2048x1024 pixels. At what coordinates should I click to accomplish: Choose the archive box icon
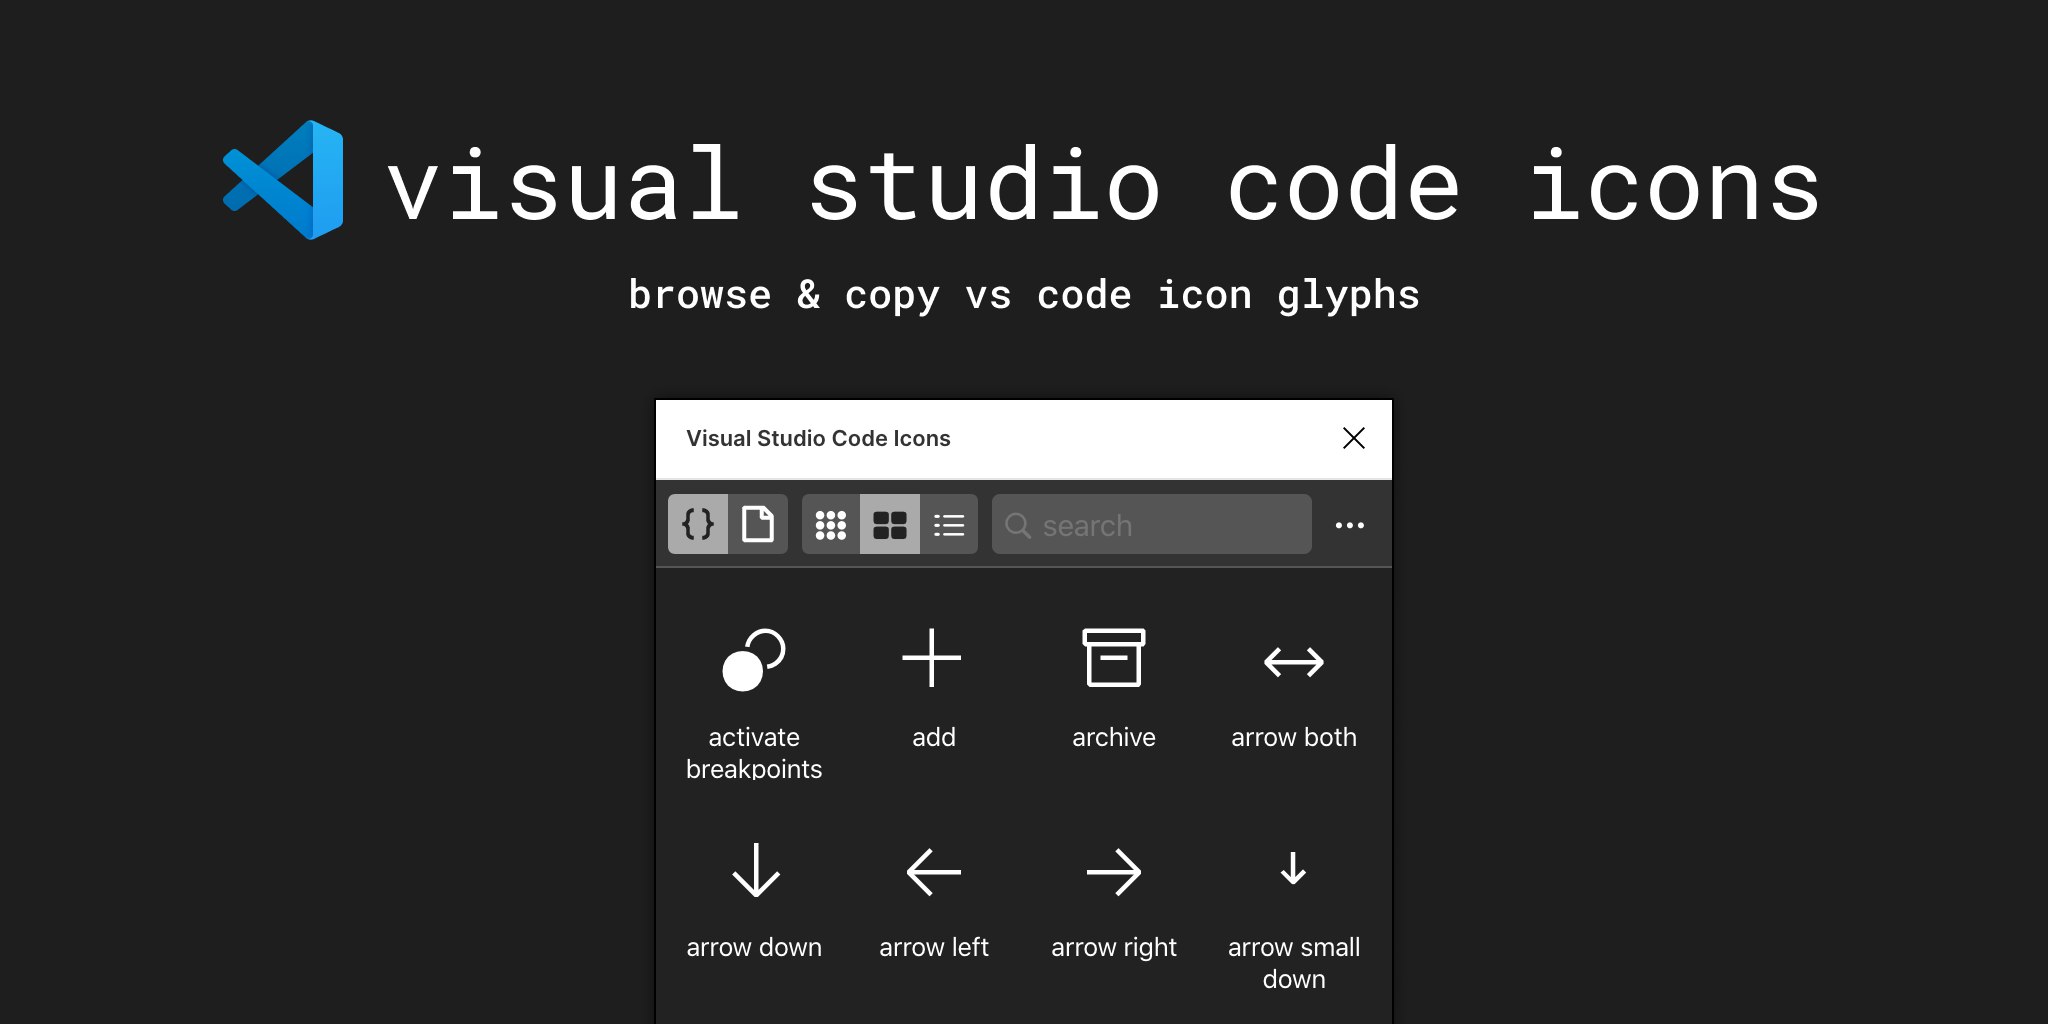tap(1114, 657)
